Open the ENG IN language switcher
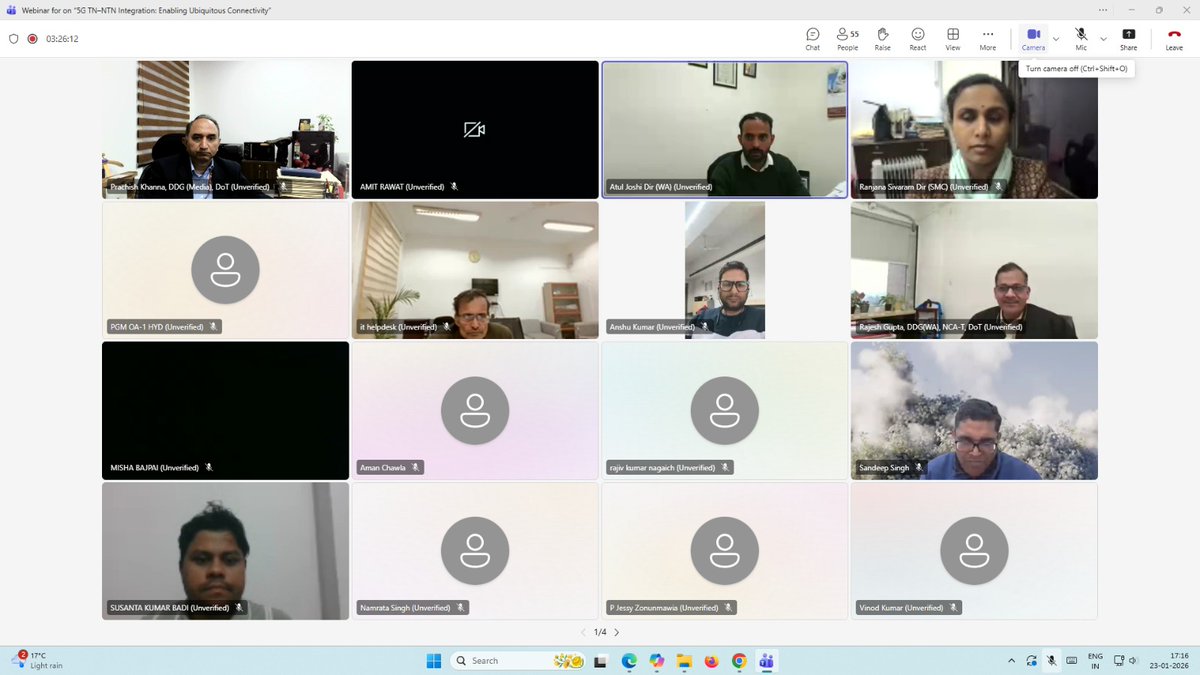Viewport: 1200px width, 675px height. tap(1095, 661)
